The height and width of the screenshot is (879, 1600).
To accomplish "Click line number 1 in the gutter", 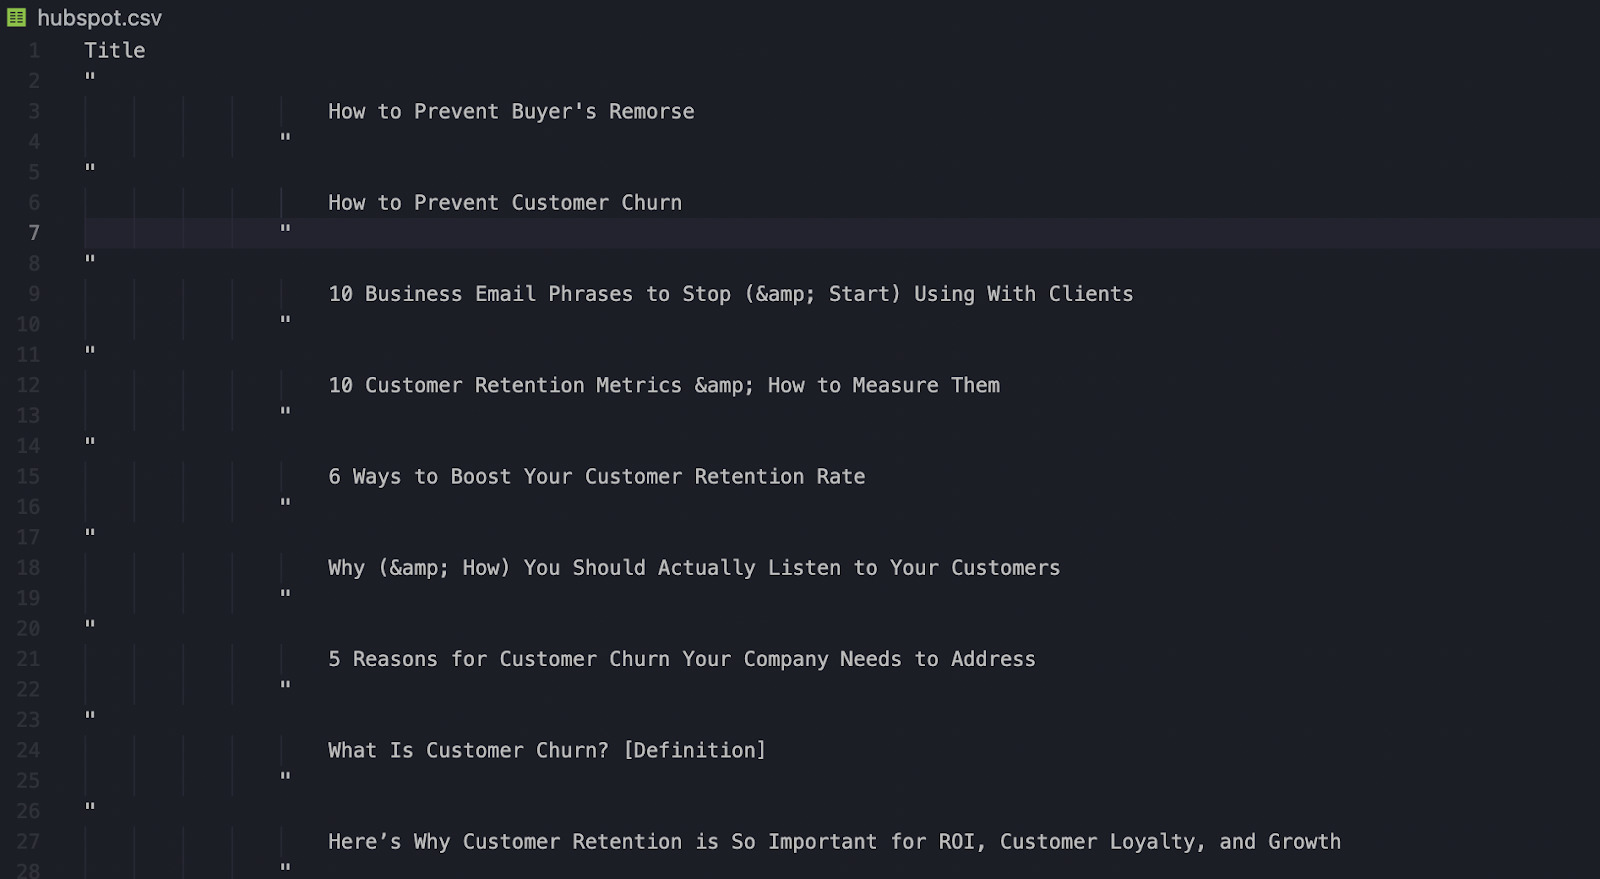I will (x=34, y=50).
